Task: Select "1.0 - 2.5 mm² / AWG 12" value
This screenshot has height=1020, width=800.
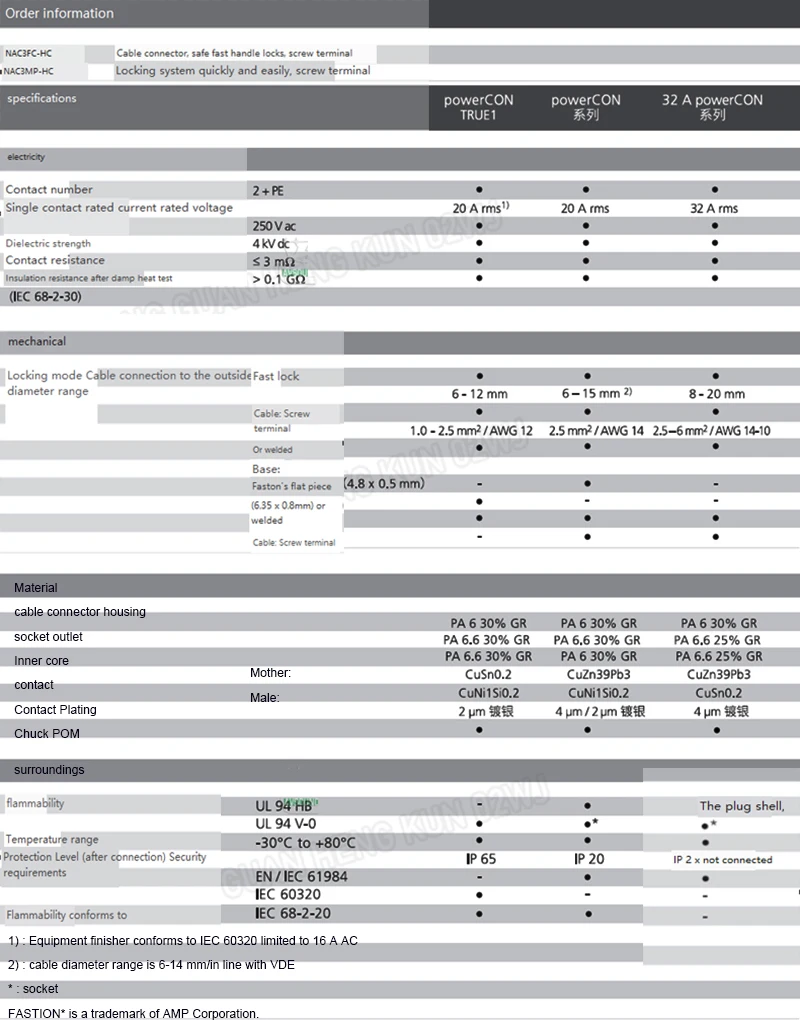Action: [471, 431]
